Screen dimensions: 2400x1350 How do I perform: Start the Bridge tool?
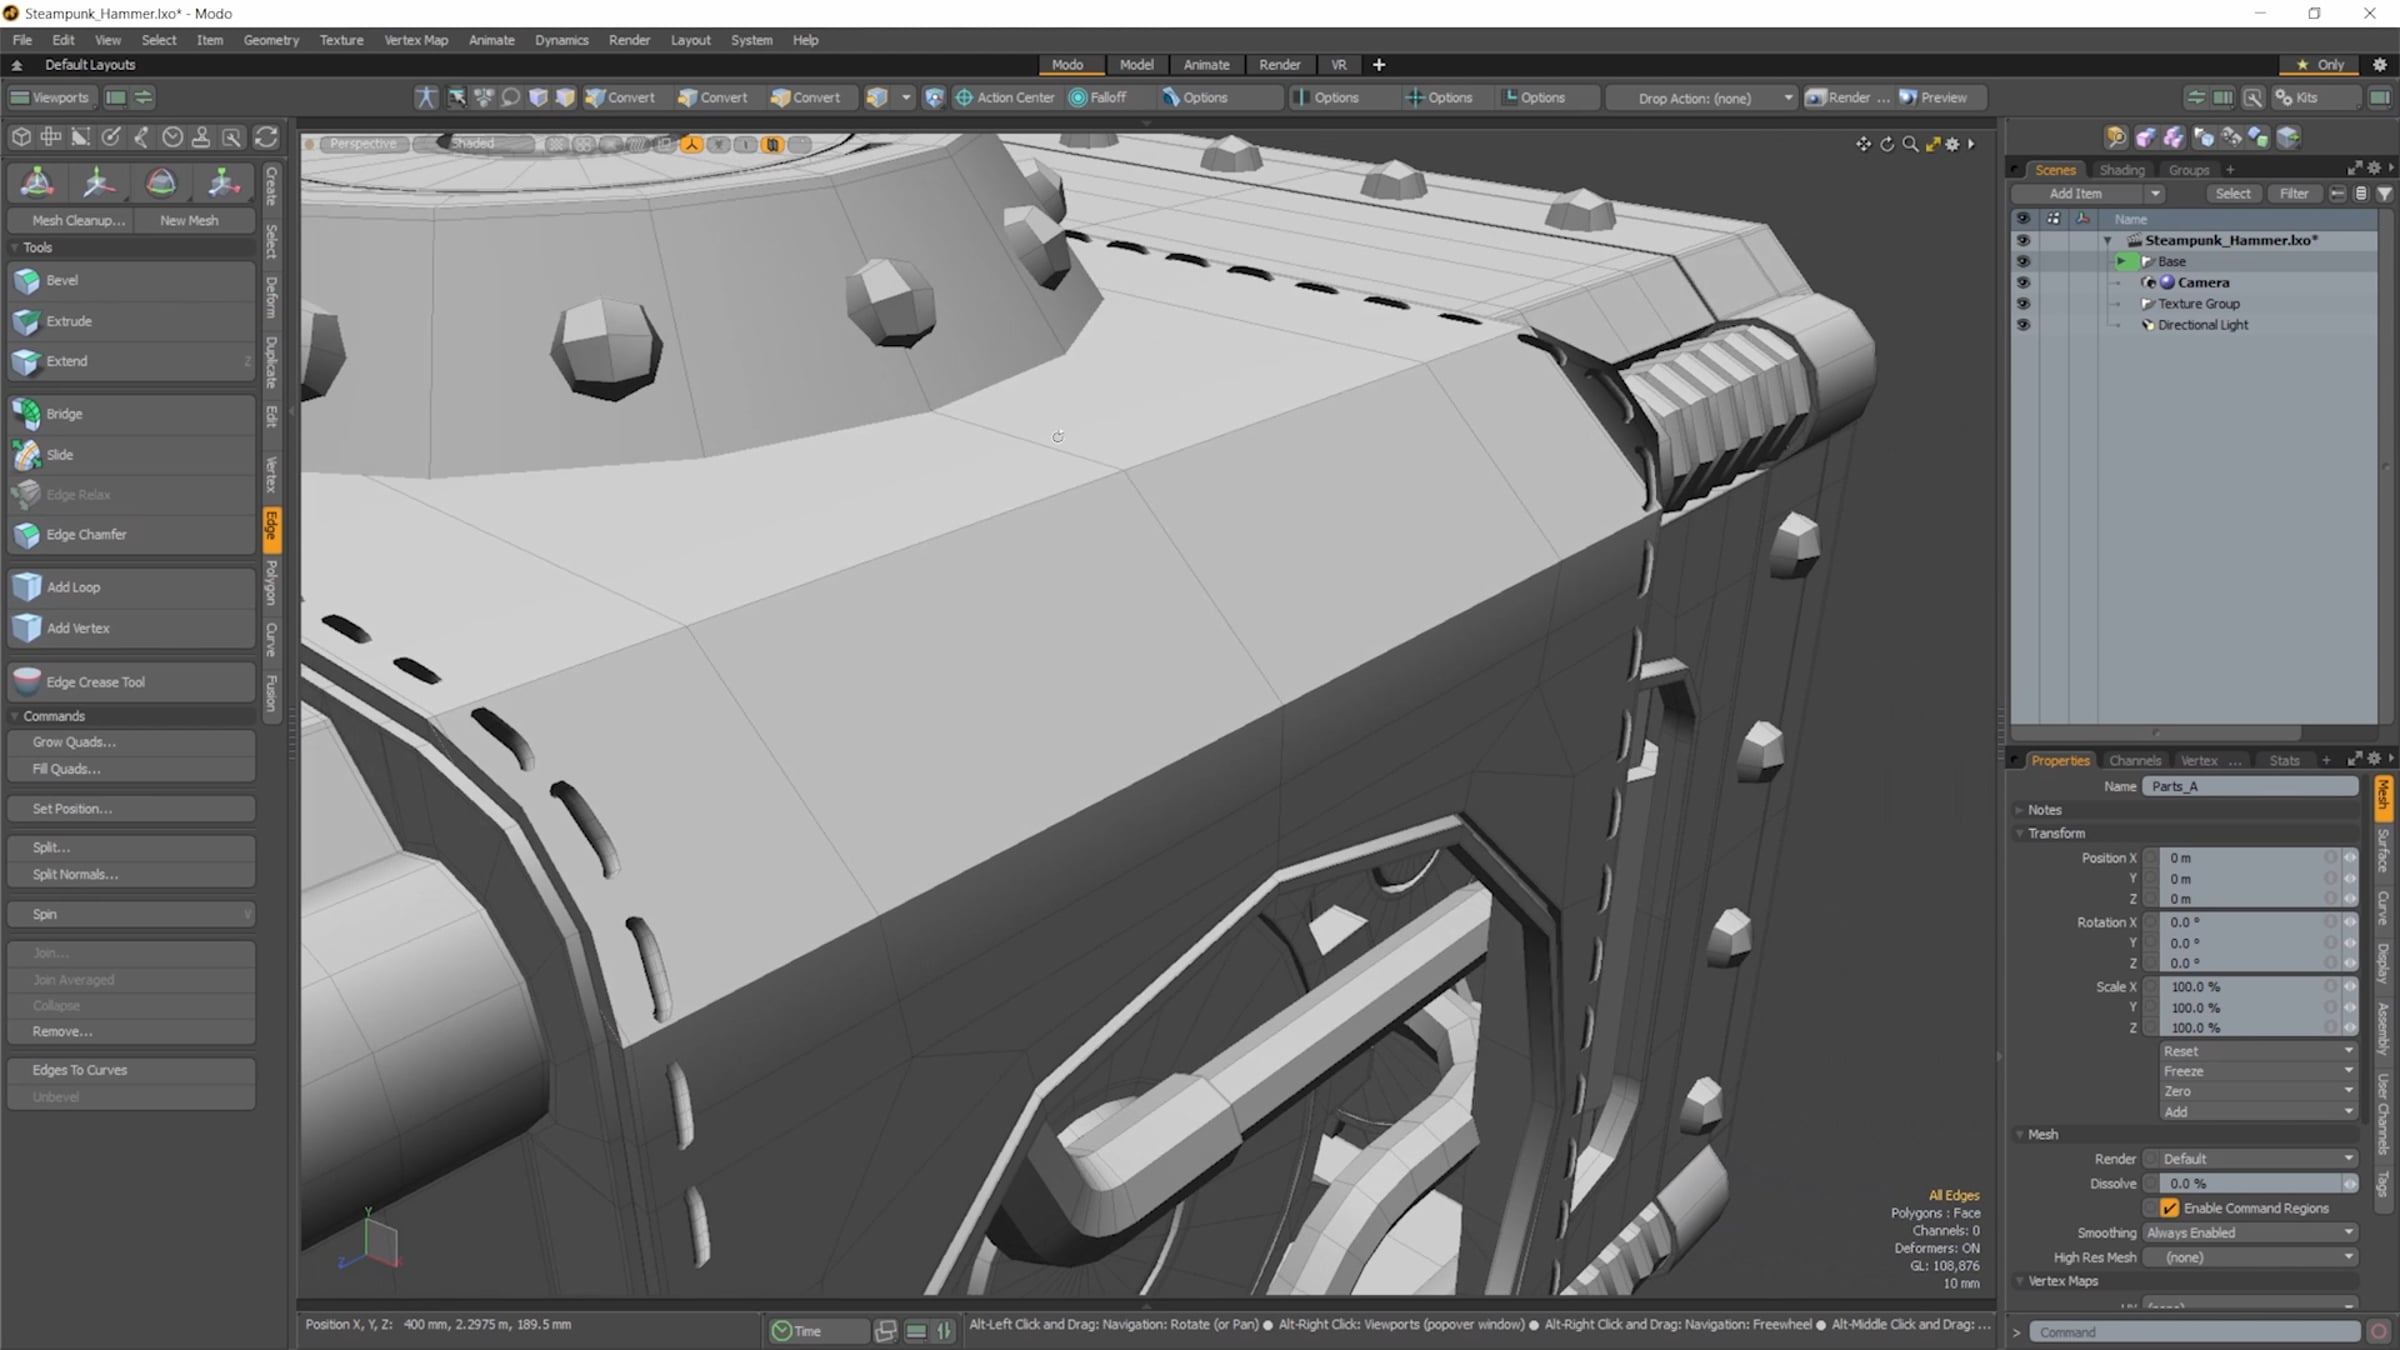(131, 414)
